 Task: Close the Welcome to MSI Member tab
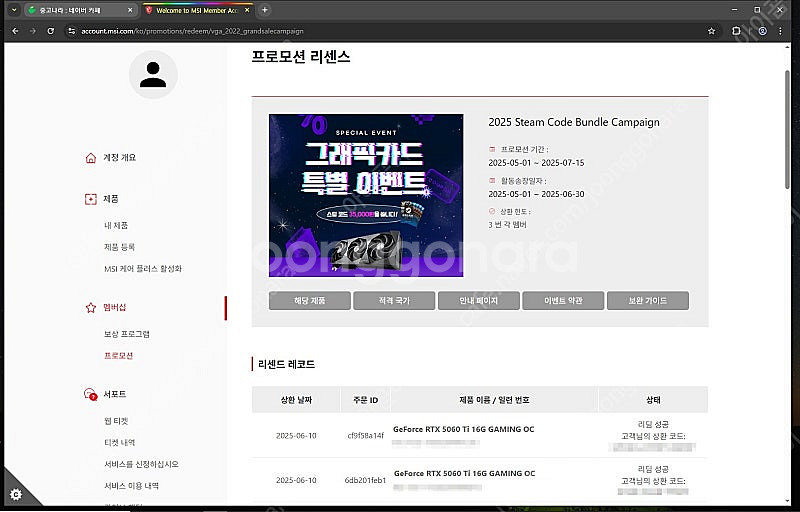[x=247, y=10]
